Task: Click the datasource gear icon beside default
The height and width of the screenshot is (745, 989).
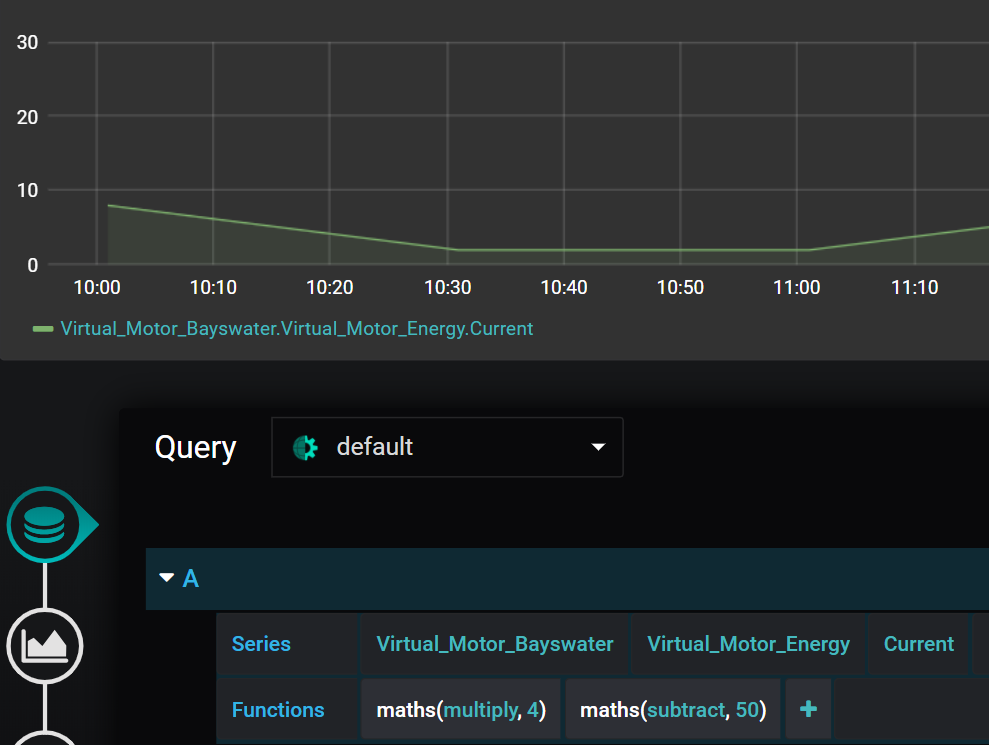Action: 306,447
